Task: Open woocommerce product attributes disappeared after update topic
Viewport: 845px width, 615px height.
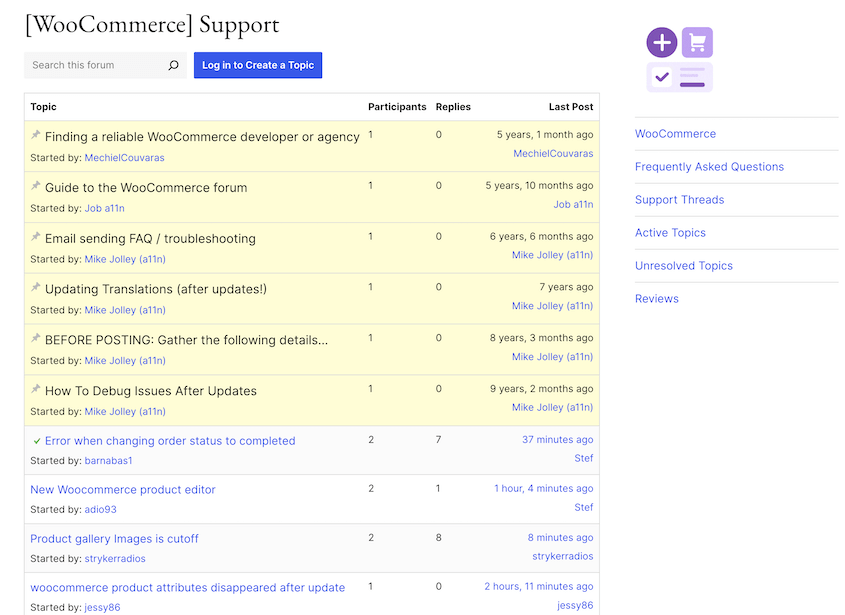Action: pyautogui.click(x=188, y=588)
